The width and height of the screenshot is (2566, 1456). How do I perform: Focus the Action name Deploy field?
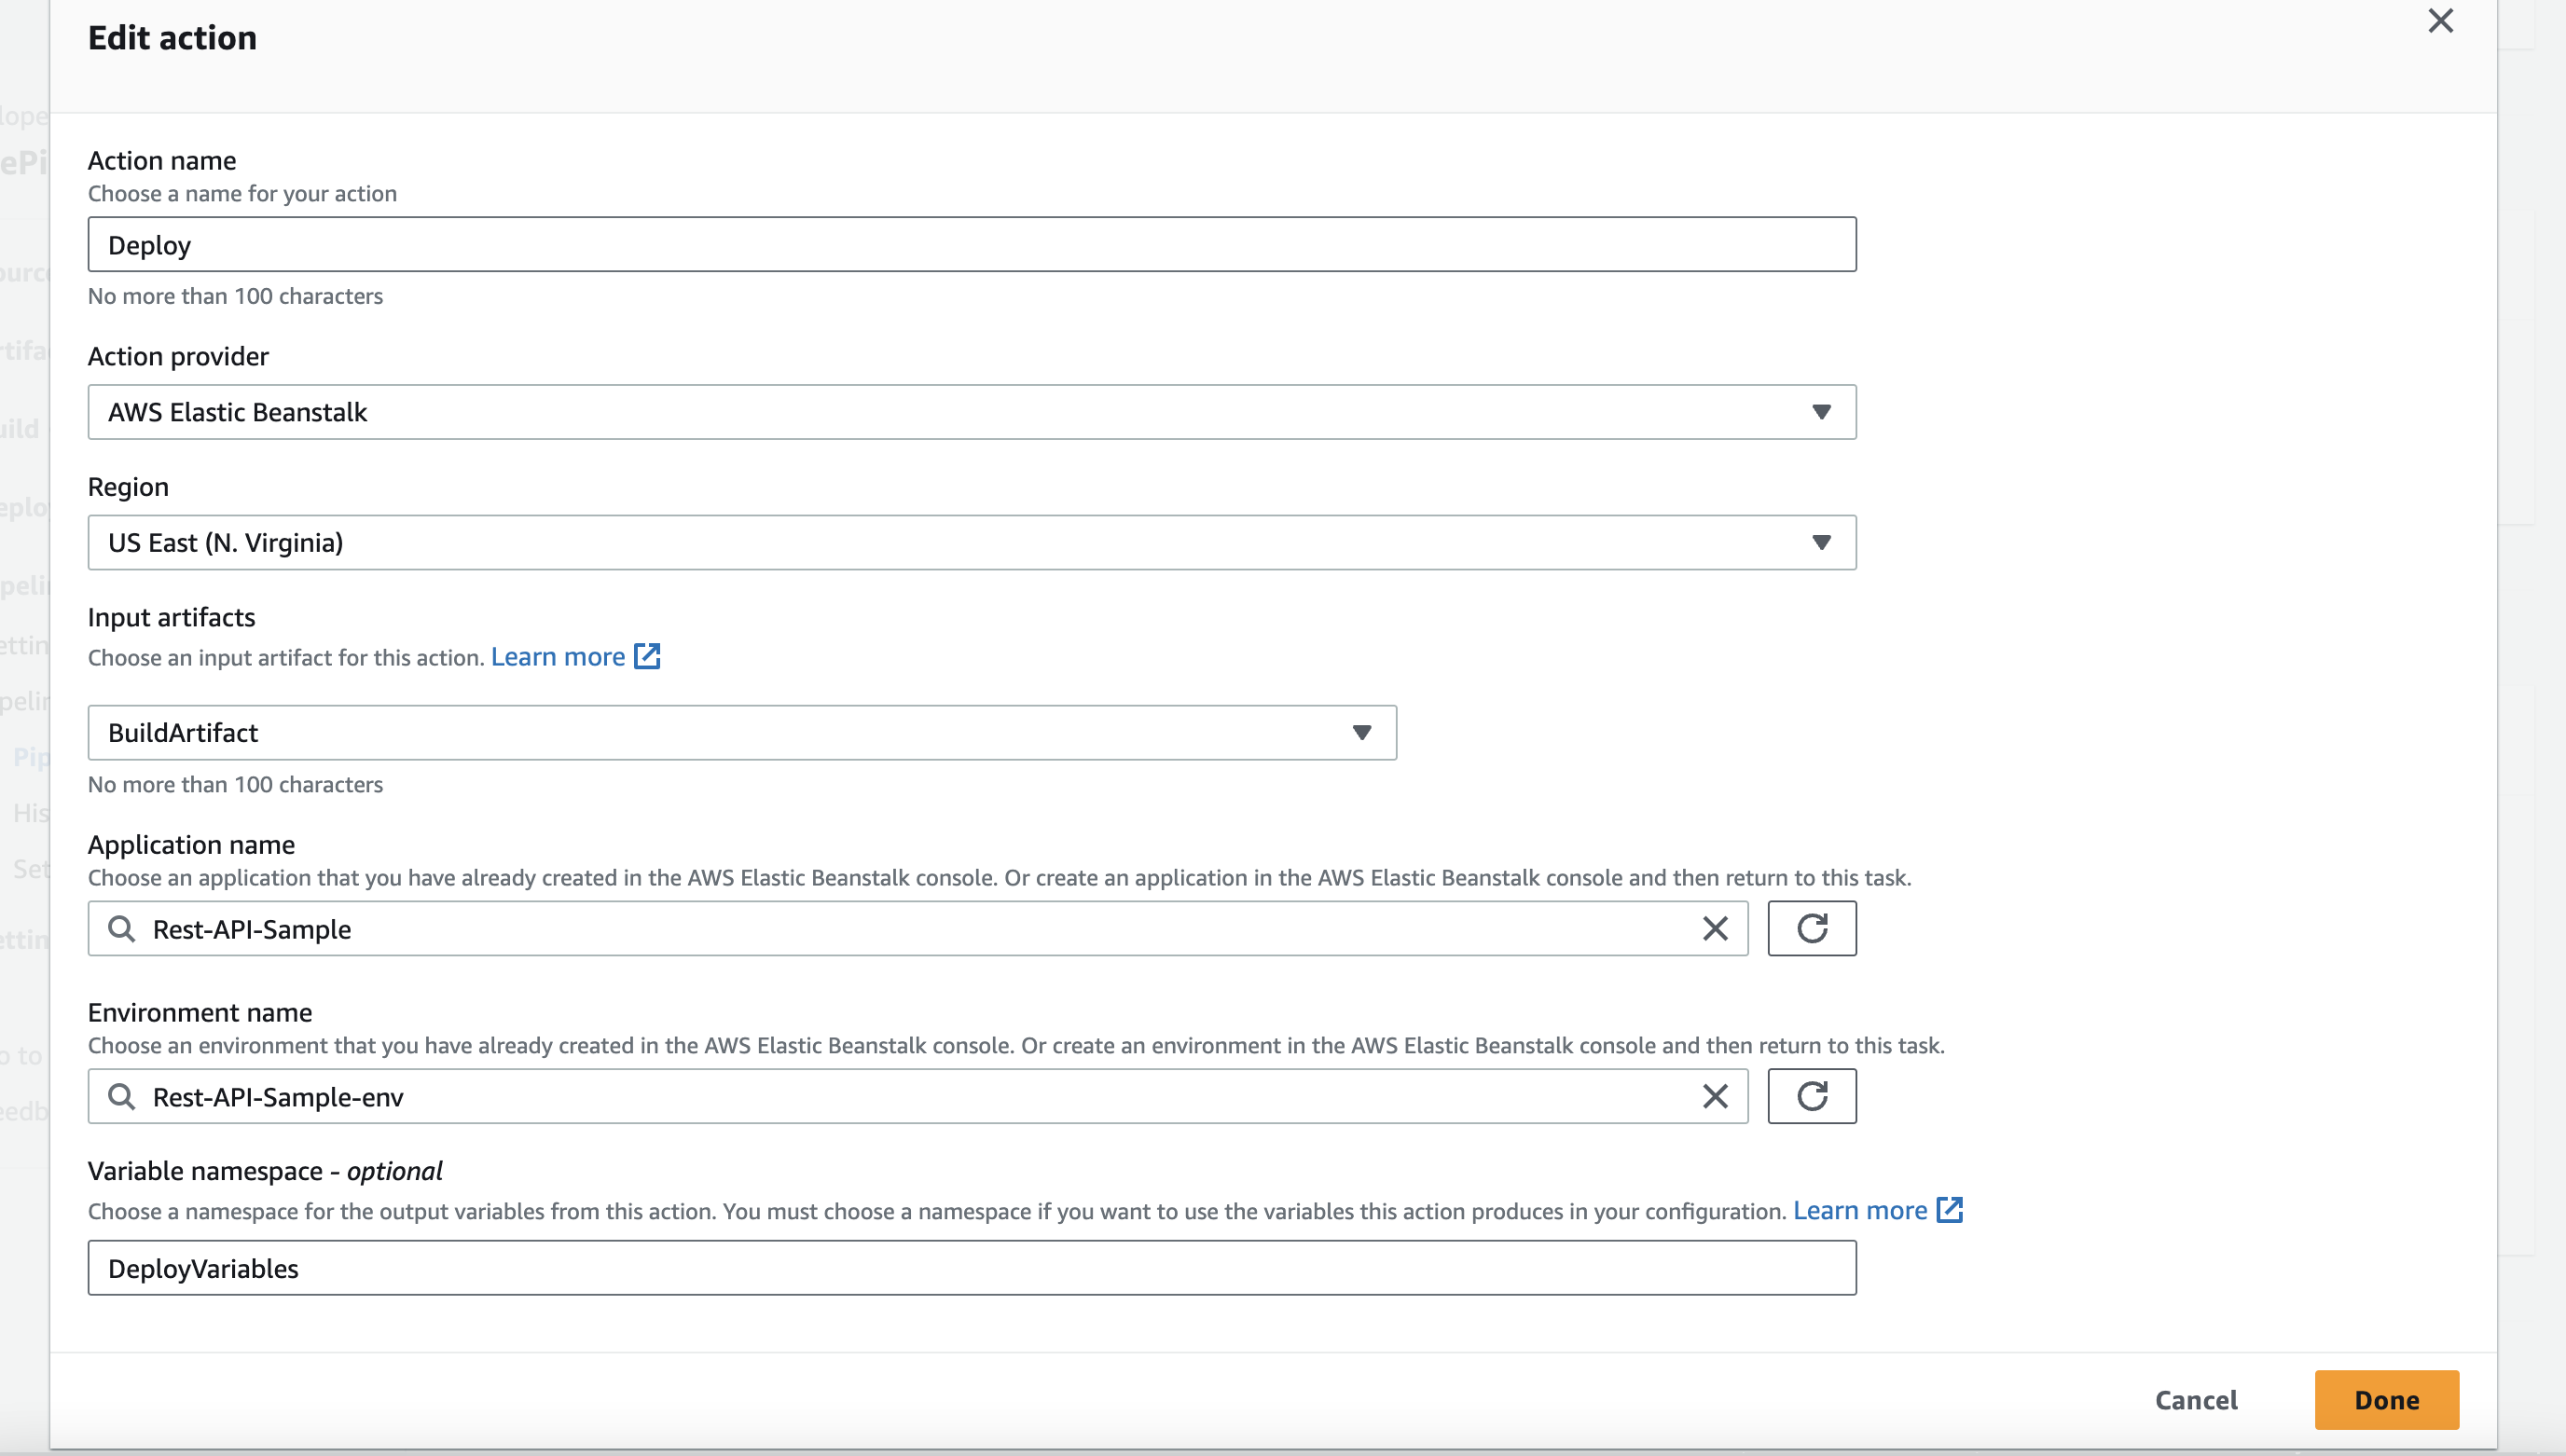[970, 245]
